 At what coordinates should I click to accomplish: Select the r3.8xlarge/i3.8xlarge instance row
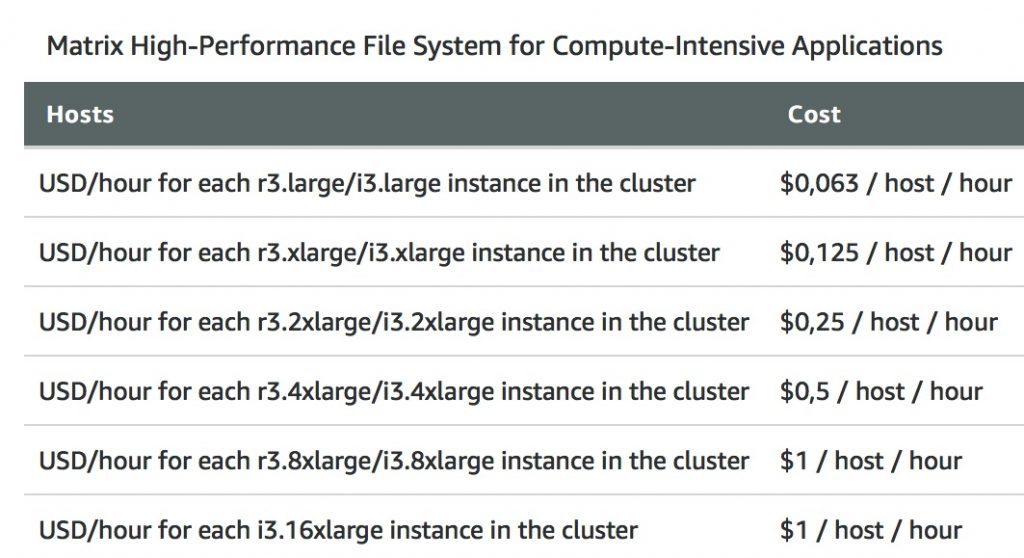point(524,460)
